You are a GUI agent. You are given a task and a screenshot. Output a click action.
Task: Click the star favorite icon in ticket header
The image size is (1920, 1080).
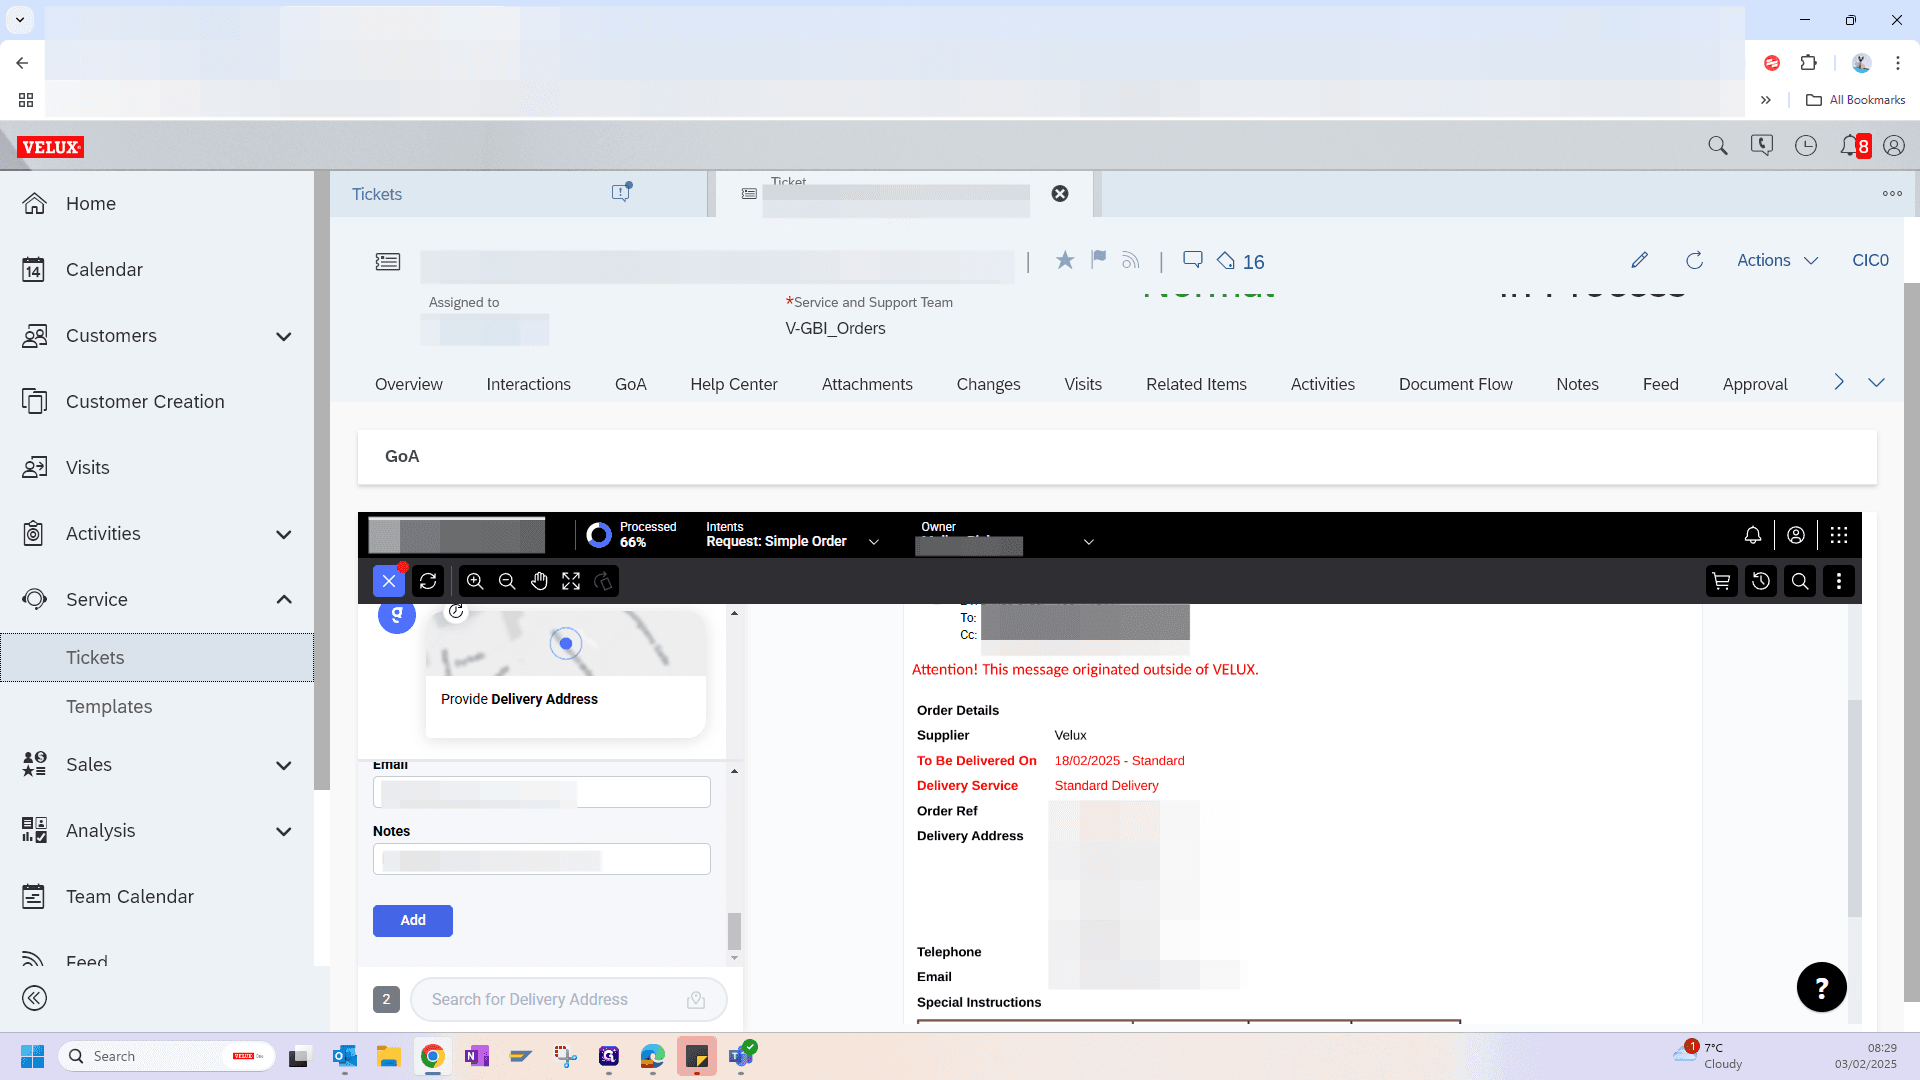point(1065,261)
